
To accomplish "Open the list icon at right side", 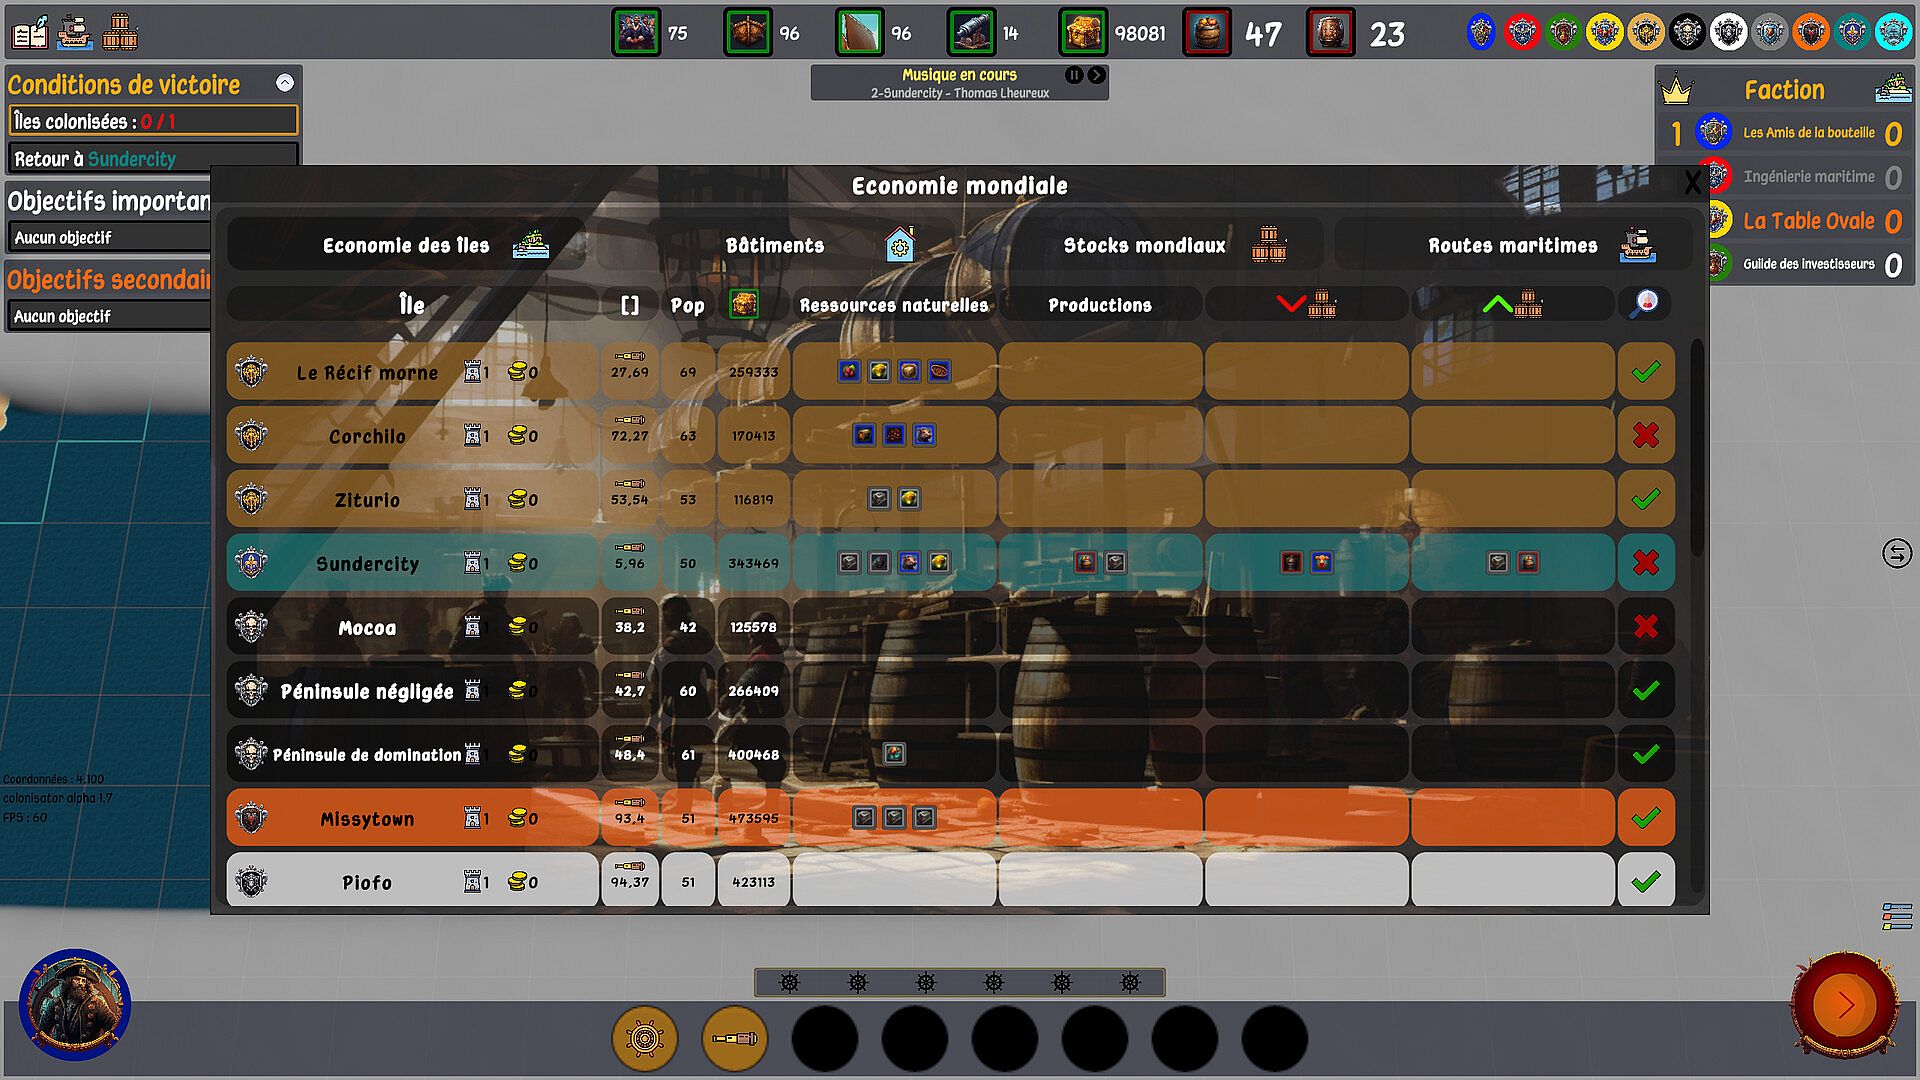I will pos(1896,916).
